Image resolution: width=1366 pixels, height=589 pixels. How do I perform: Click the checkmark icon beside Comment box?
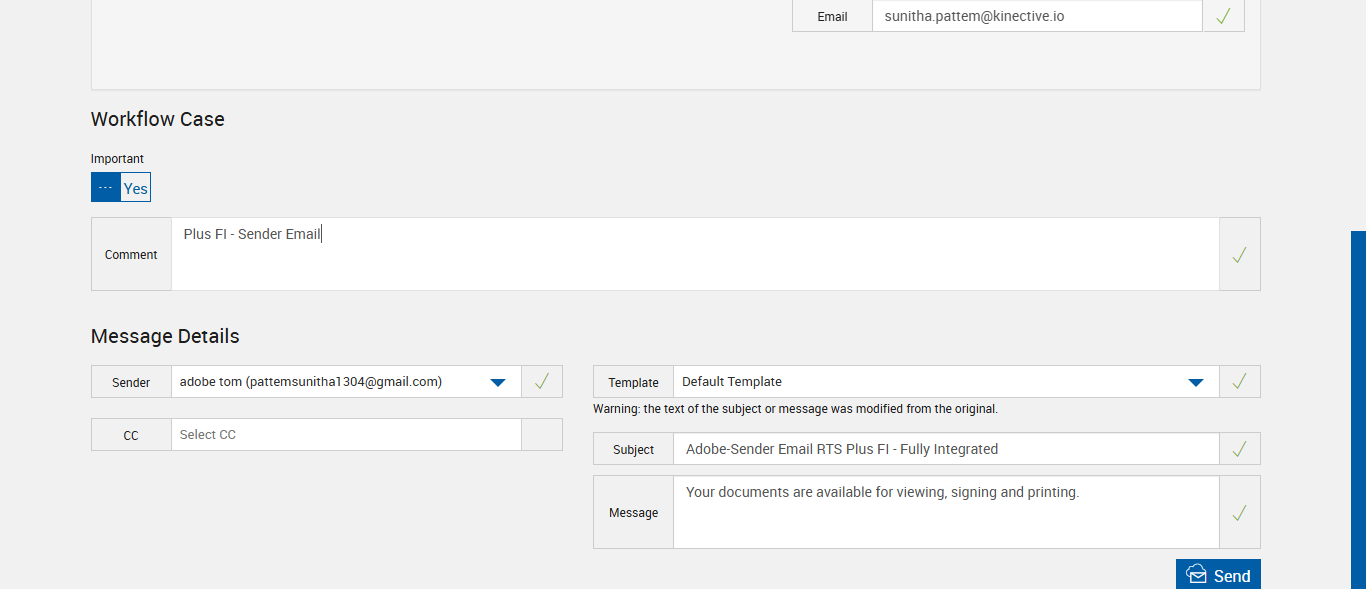pyautogui.click(x=1239, y=255)
